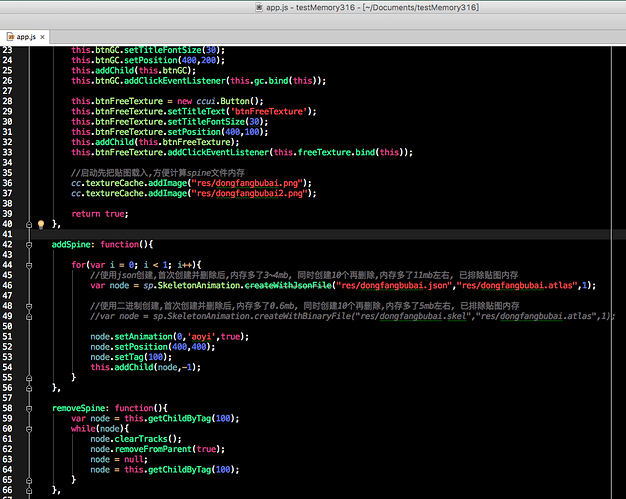This screenshot has height=499, width=626.
Task: Select the app.js editor tab
Action: pyautogui.click(x=26, y=37)
